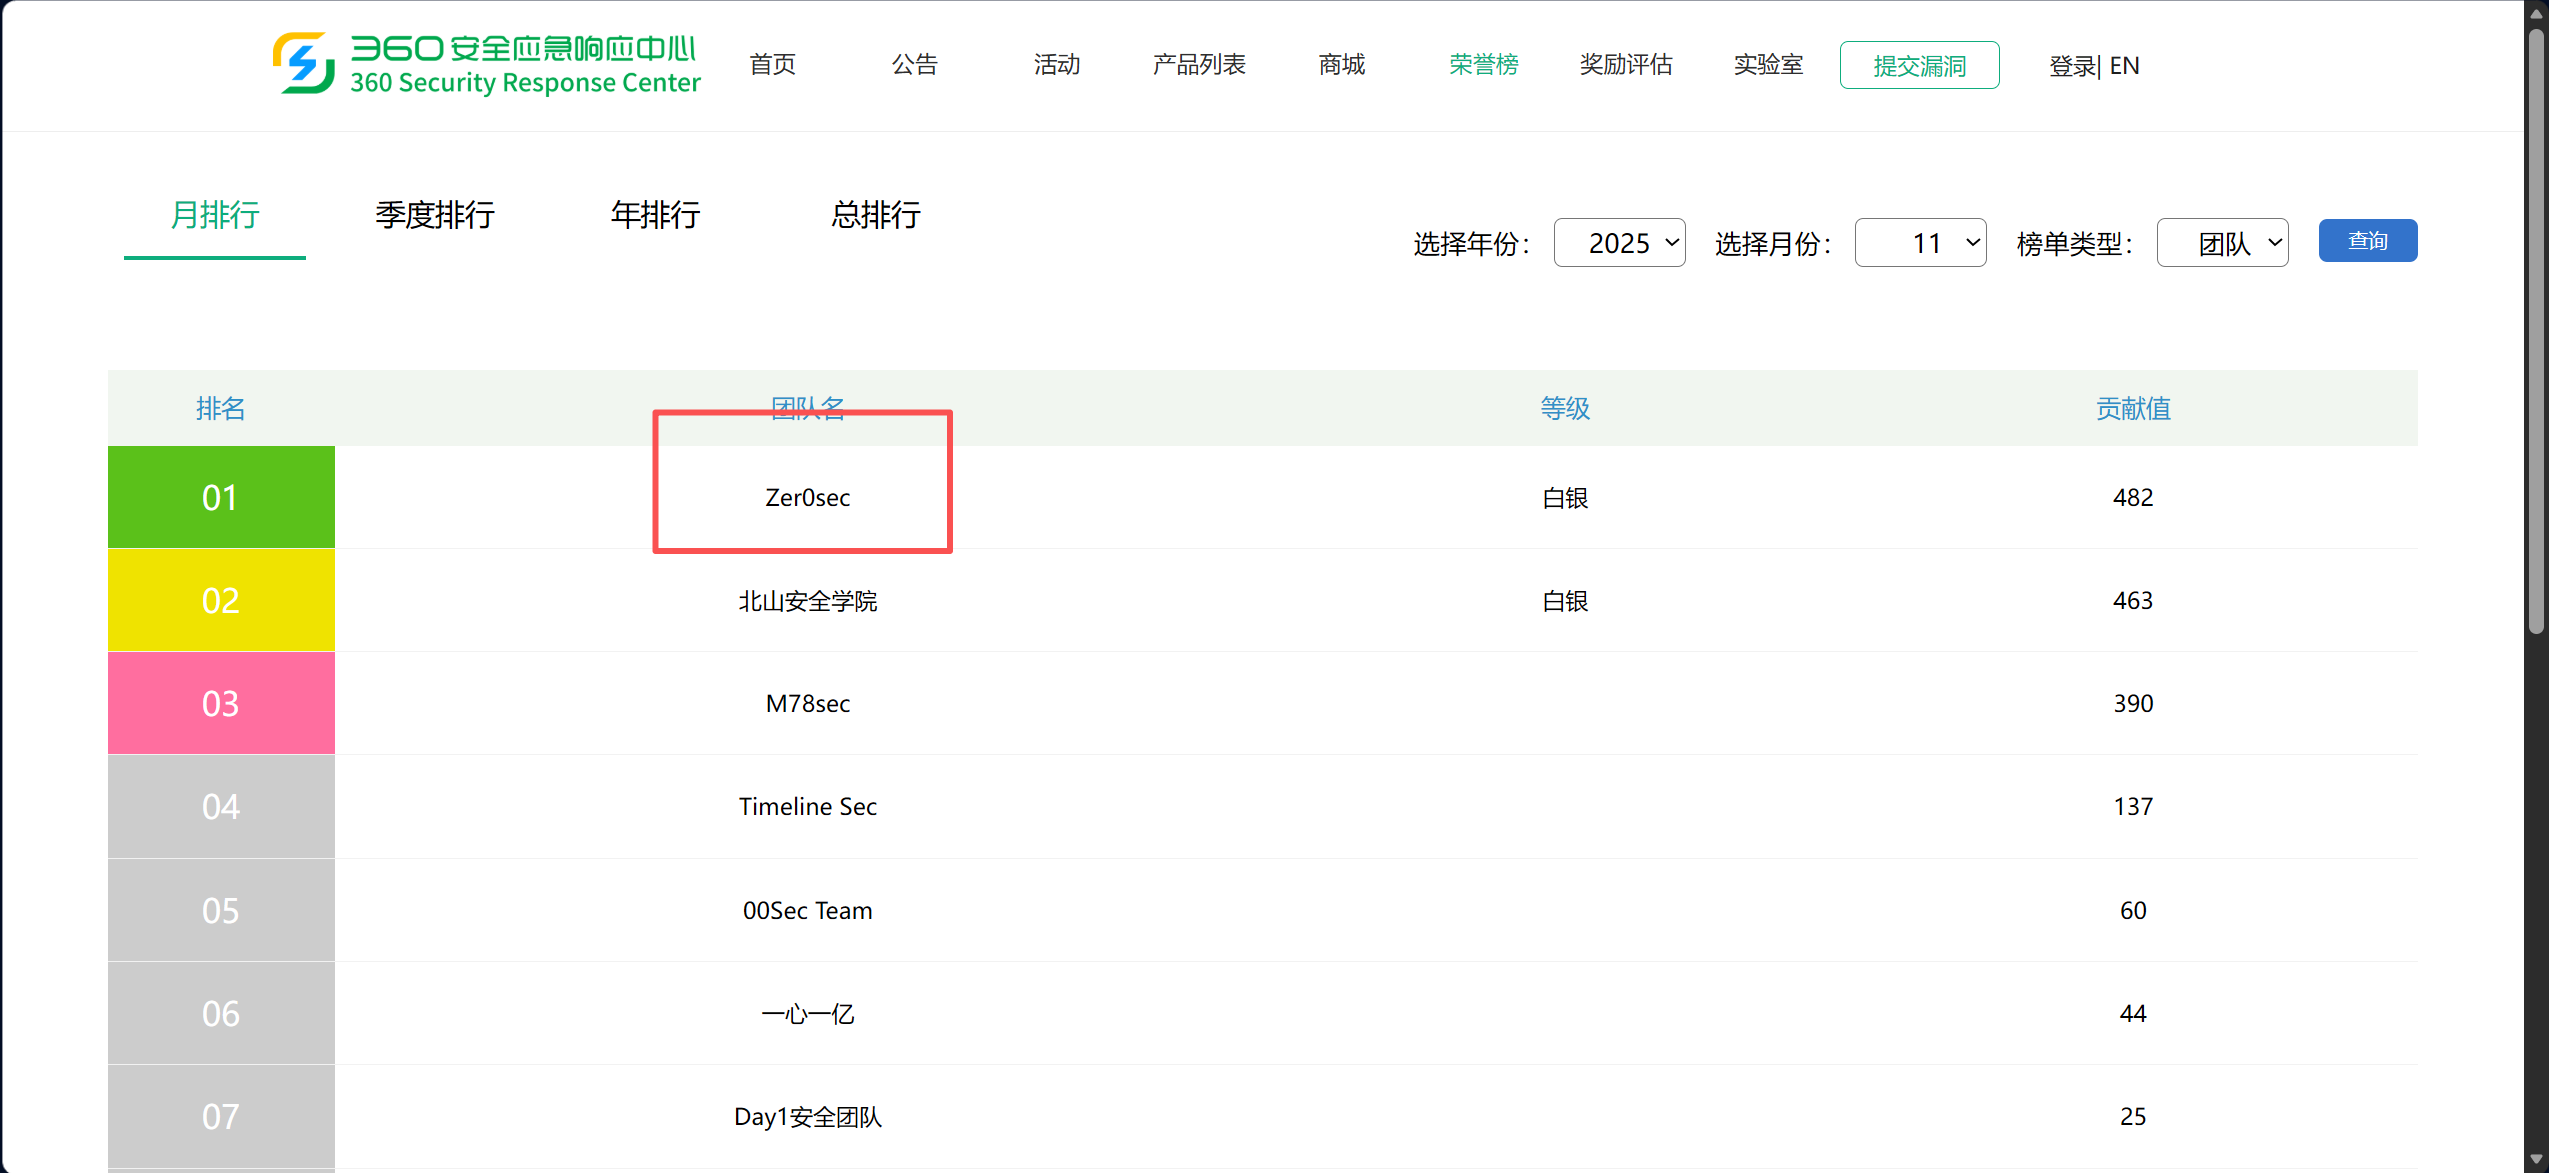Open the 首页 navigation item

pos(773,65)
